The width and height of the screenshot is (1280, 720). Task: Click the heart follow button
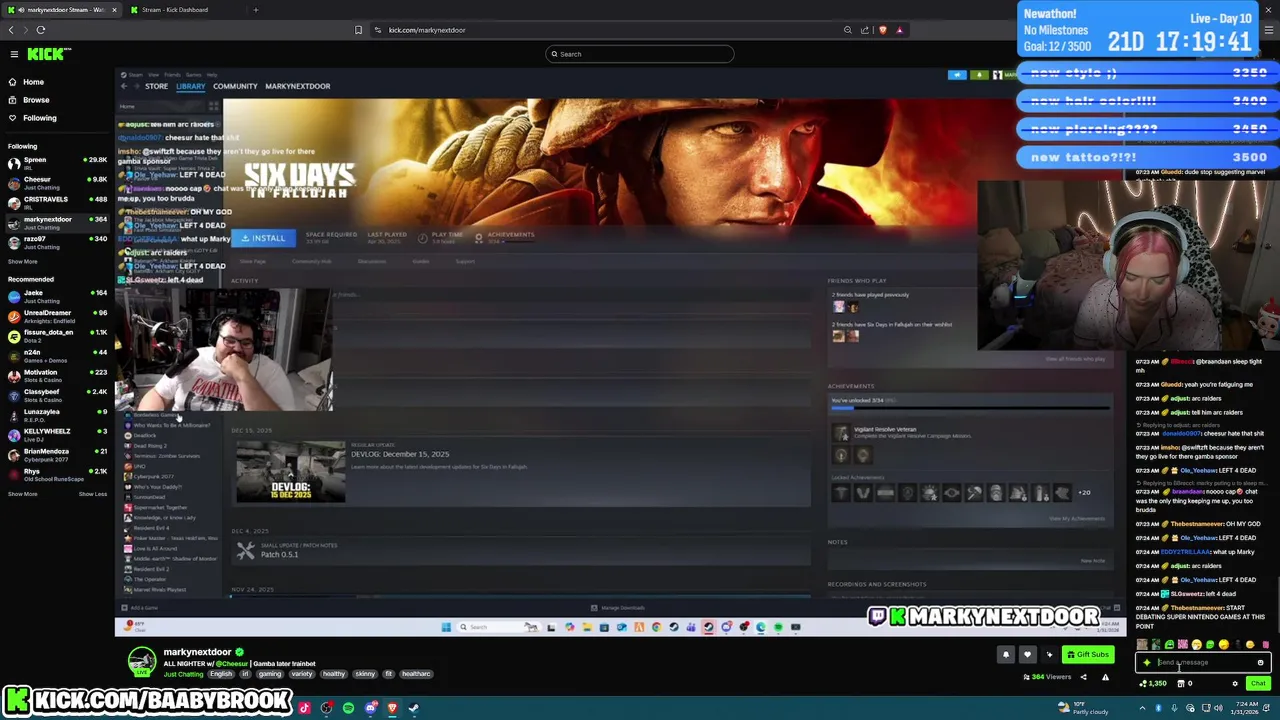click(1027, 655)
